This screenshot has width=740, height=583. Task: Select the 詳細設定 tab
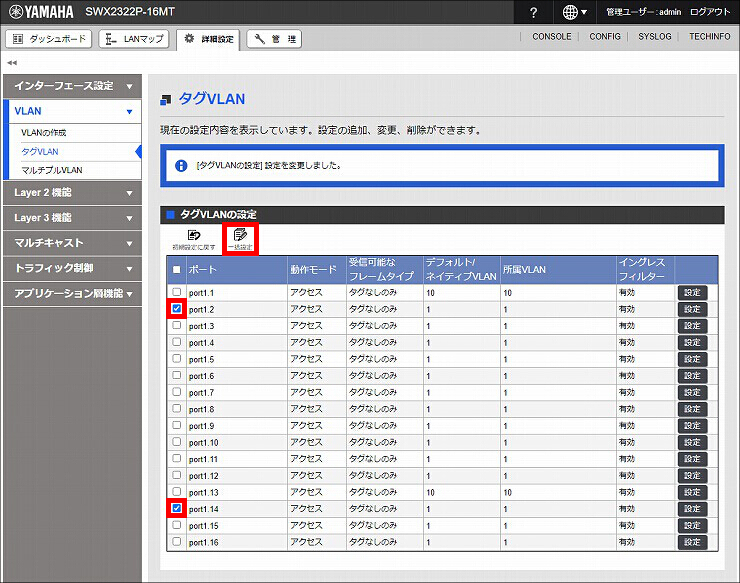[x=208, y=39]
